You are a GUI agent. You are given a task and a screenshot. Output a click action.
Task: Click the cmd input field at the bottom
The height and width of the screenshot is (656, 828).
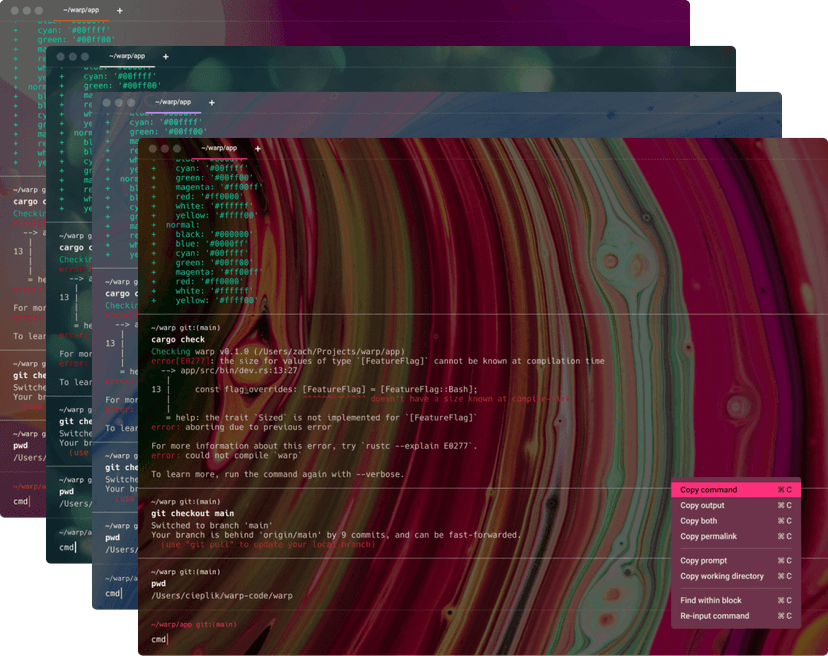pyautogui.click(x=160, y=642)
